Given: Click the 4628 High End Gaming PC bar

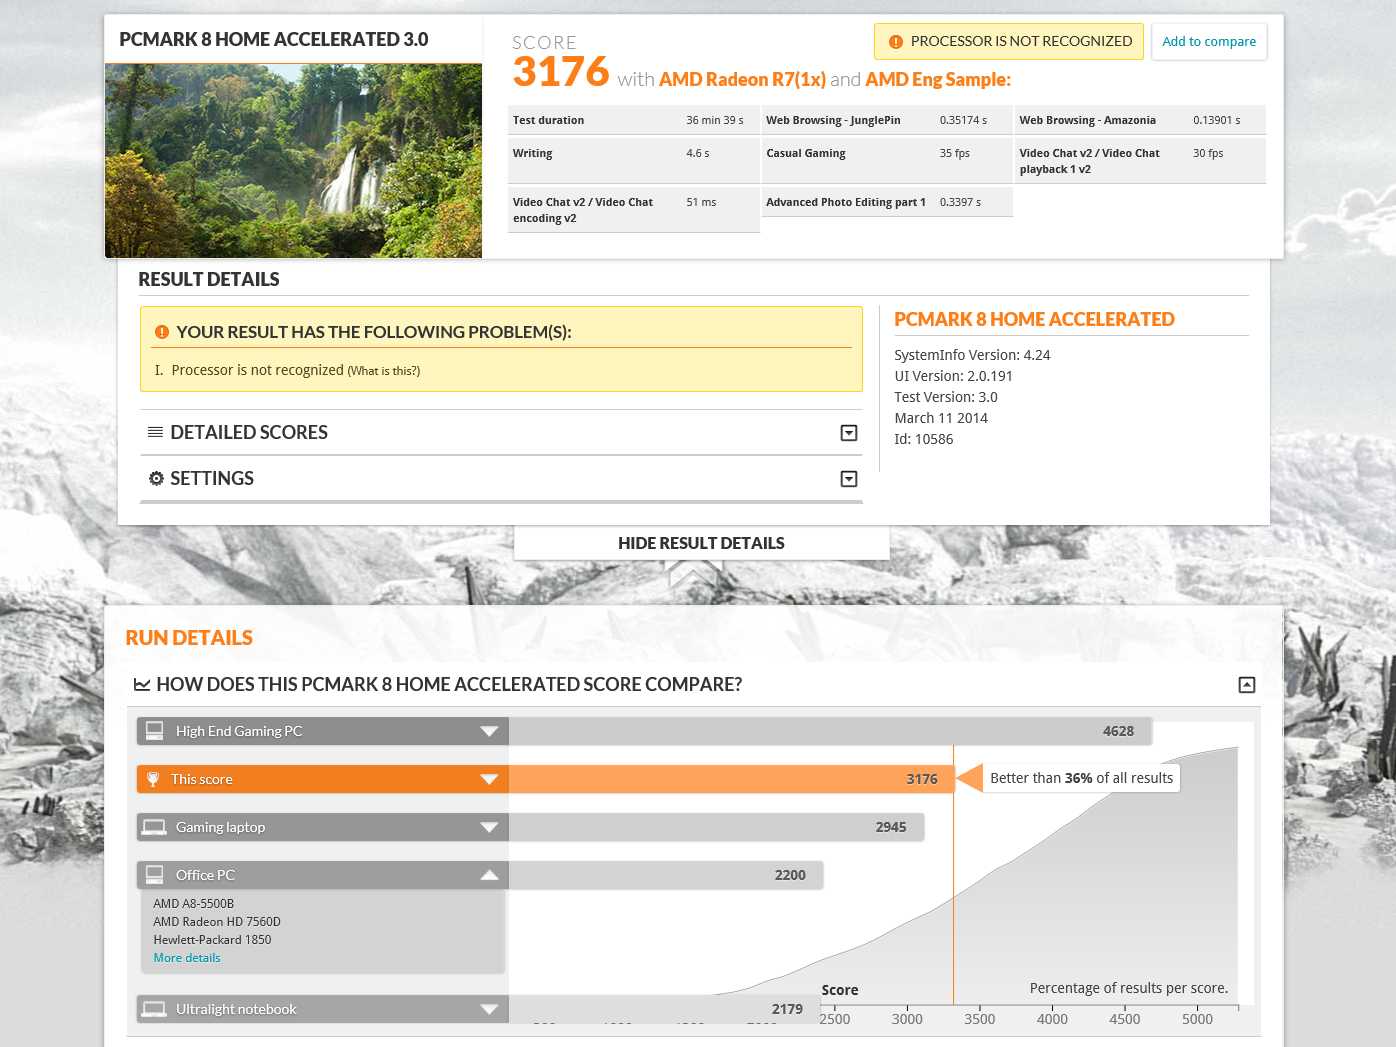Looking at the screenshot, I should pyautogui.click(x=830, y=731).
